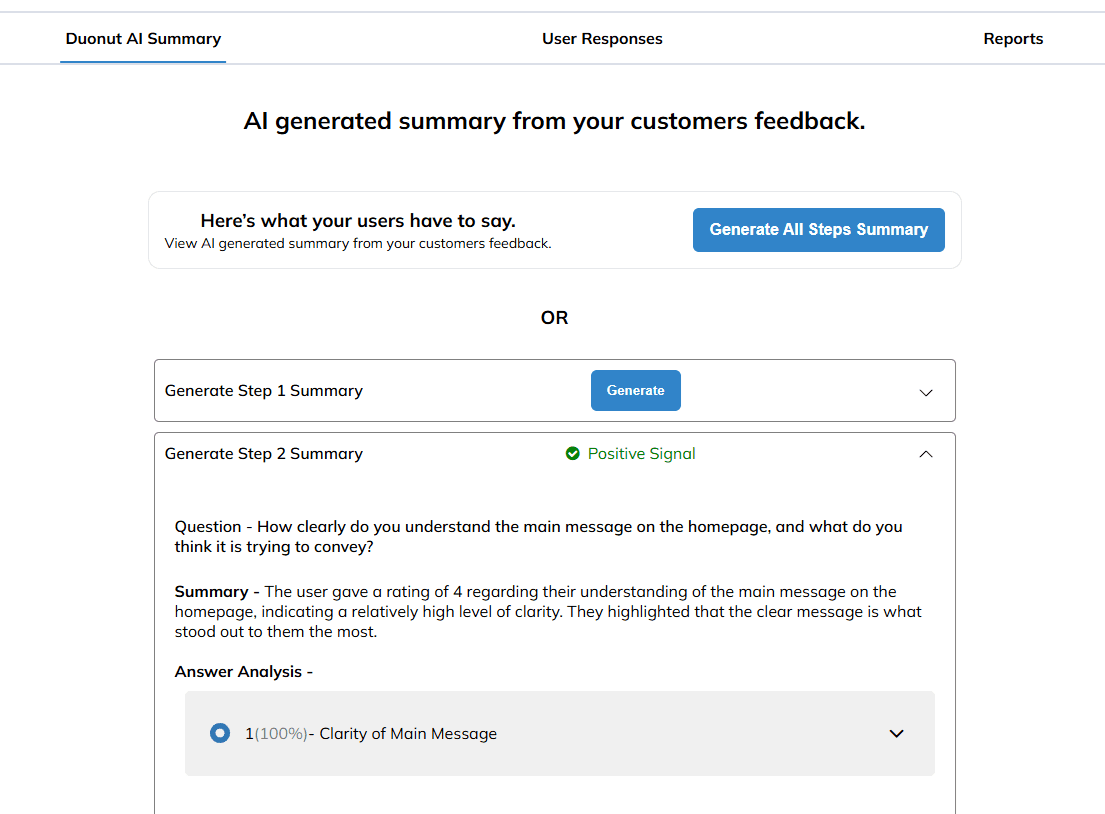Viewport: 1105px width, 814px height.
Task: Click the 1(100%) answer percentage text
Action: 275,734
